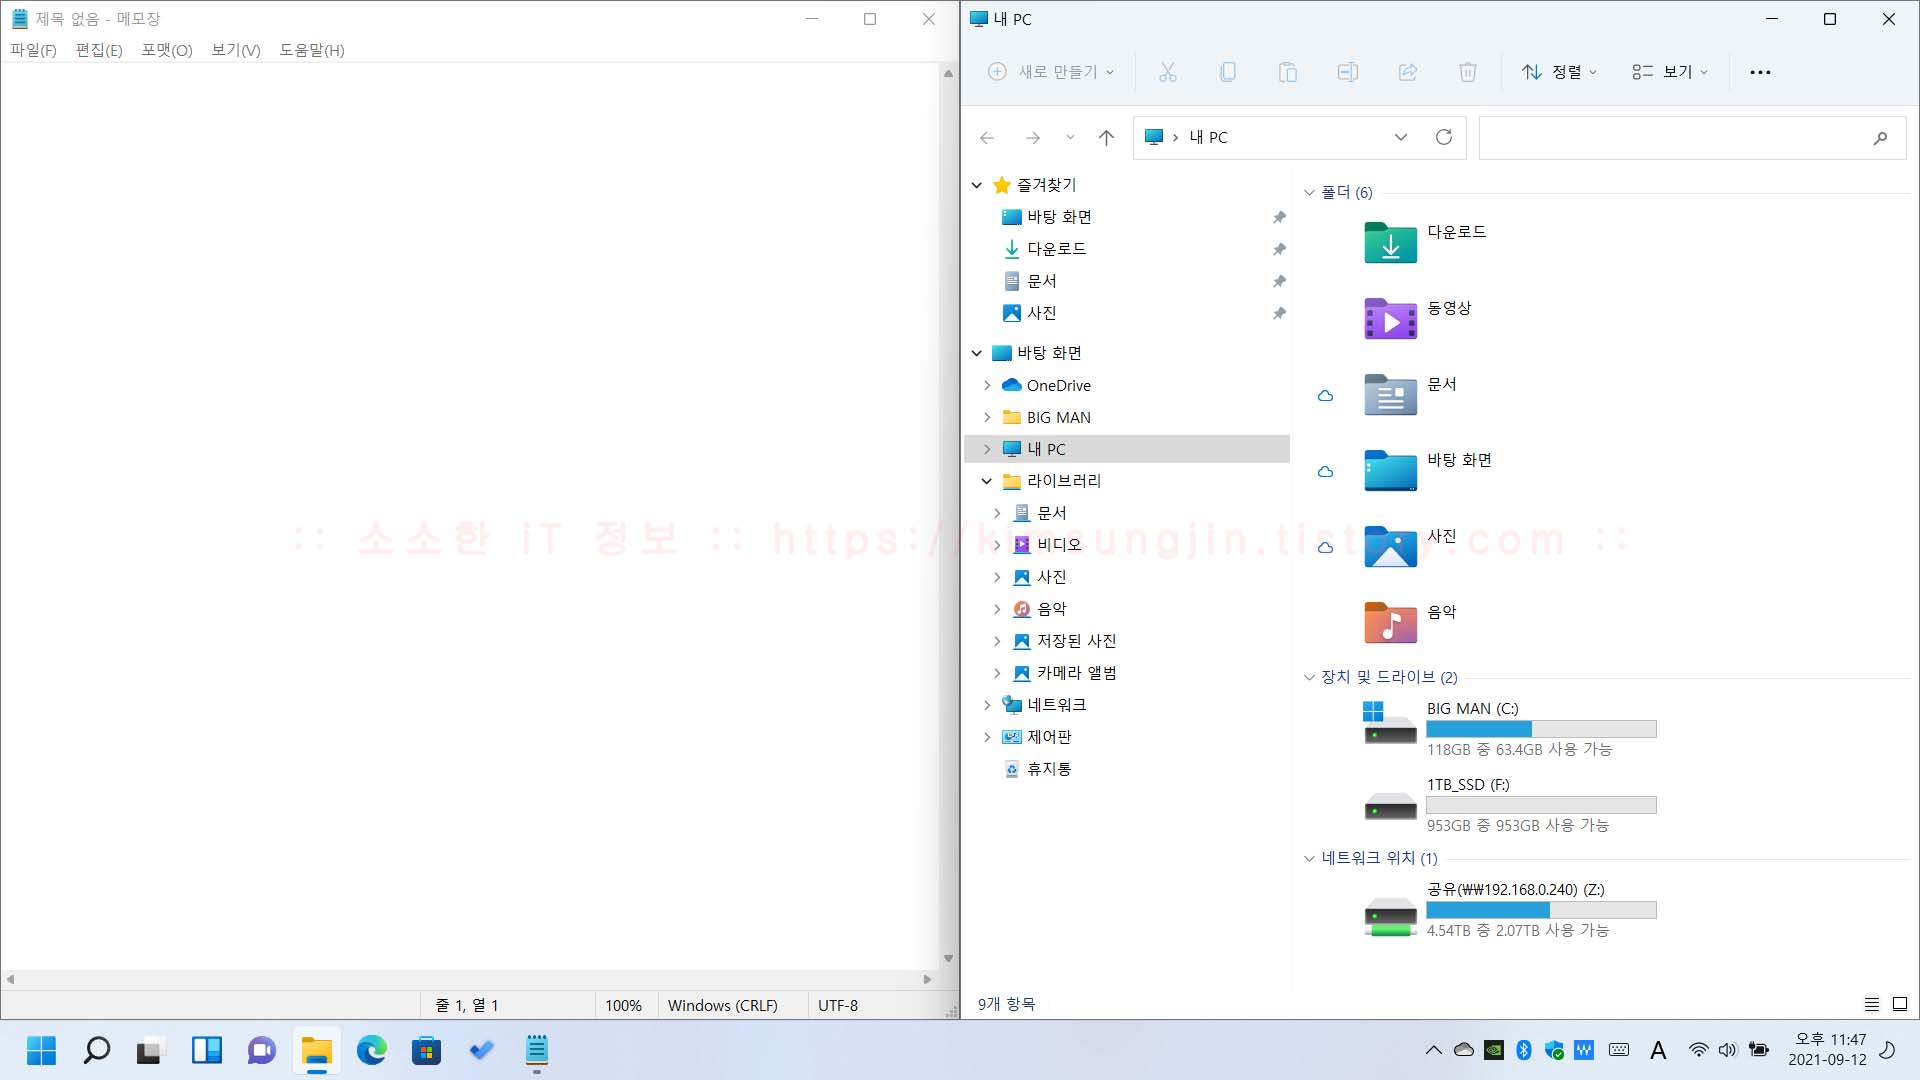This screenshot has width=1920, height=1080.
Task: Open the 보기 view dropdown in Explorer
Action: [x=1670, y=72]
